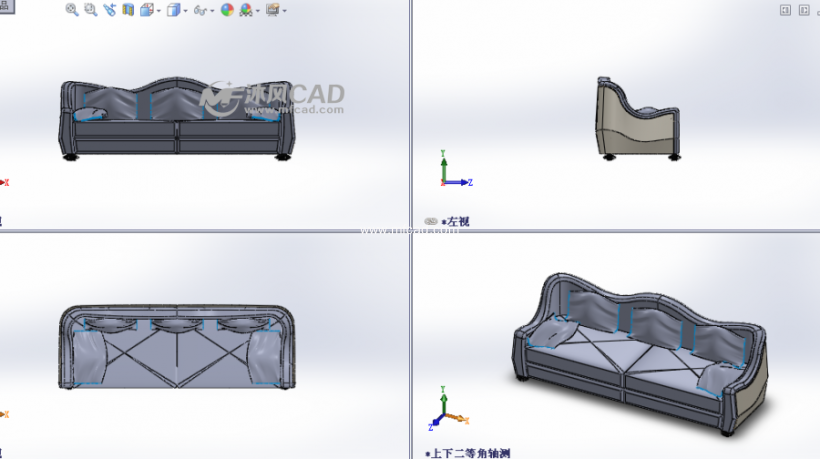Image resolution: width=820 pixels, height=459 pixels.
Task: Open the View Orientation cube icon
Action: tap(146, 9)
